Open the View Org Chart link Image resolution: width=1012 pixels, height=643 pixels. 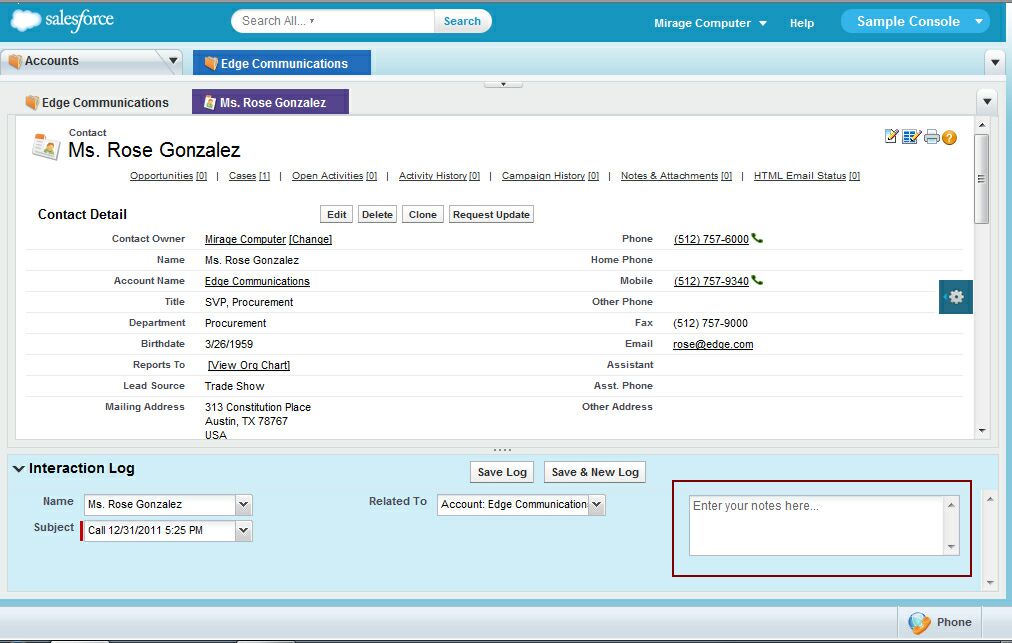[249, 365]
